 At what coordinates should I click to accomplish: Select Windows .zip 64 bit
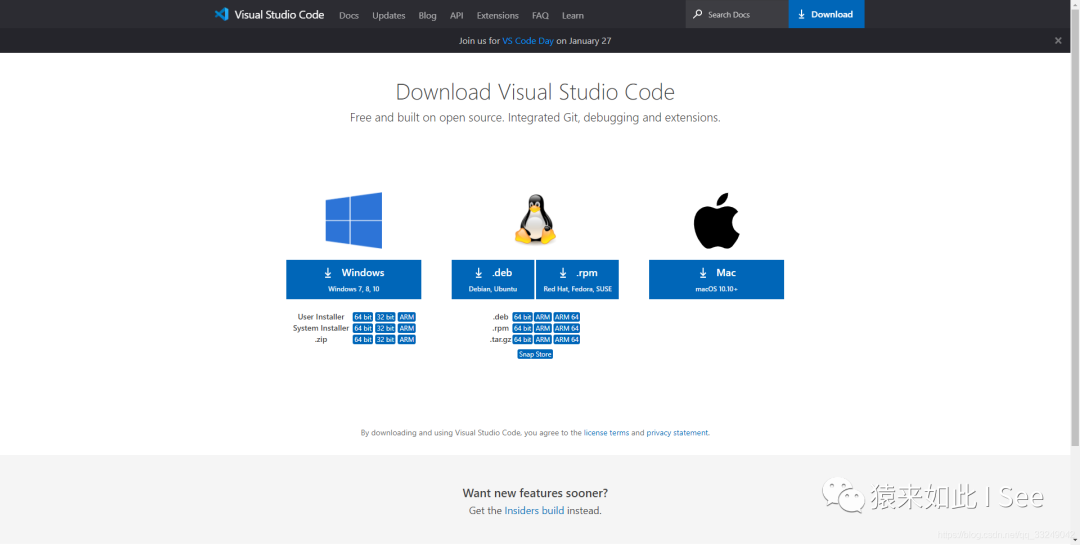(362, 340)
